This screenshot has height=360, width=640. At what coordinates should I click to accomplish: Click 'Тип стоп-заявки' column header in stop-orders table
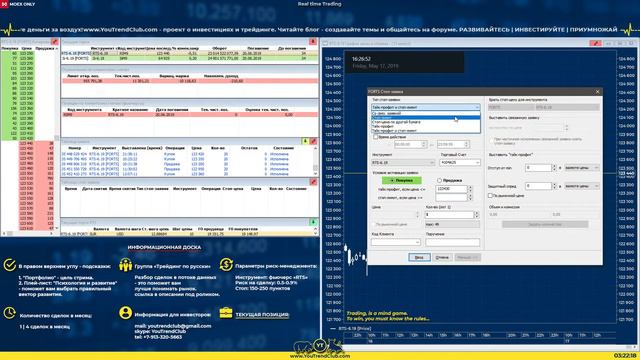click(152, 189)
